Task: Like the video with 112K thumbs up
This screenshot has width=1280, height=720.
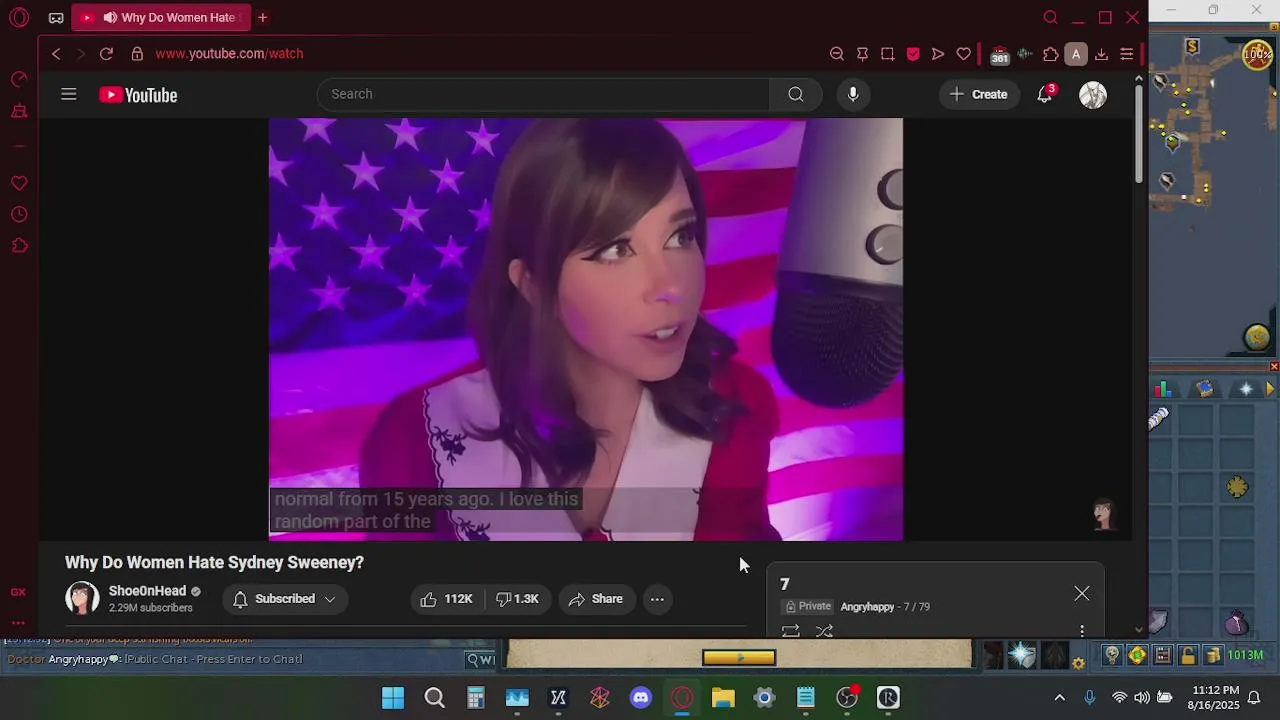Action: pyautogui.click(x=446, y=599)
